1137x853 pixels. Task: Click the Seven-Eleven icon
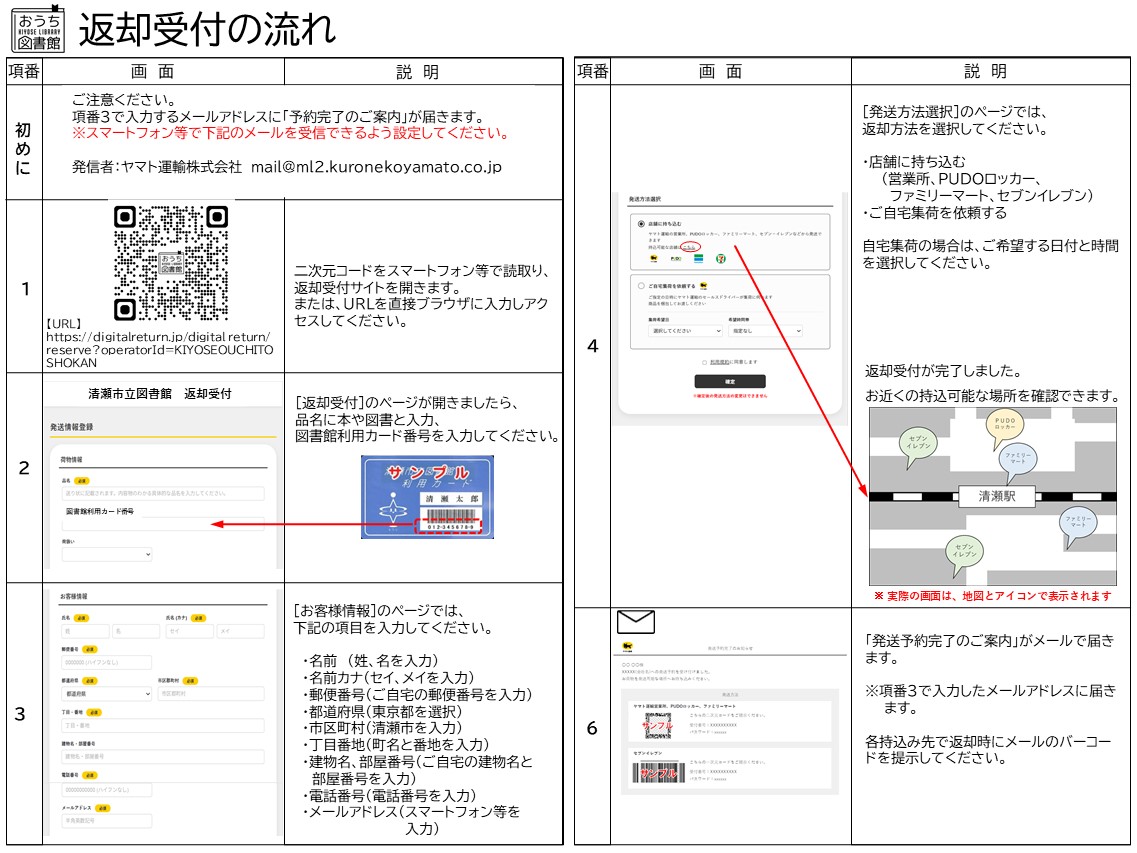[x=721, y=258]
